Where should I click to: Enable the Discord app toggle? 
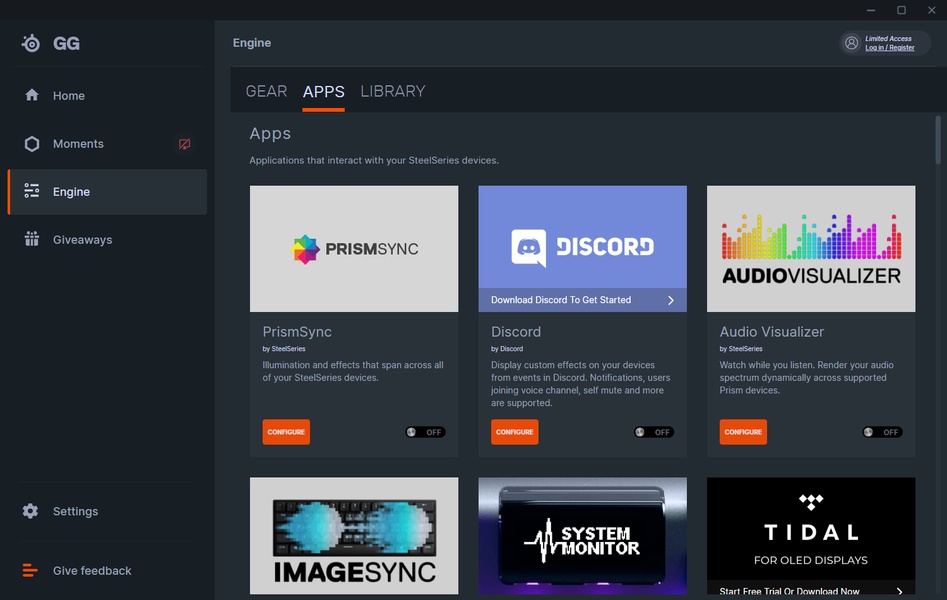coord(654,432)
